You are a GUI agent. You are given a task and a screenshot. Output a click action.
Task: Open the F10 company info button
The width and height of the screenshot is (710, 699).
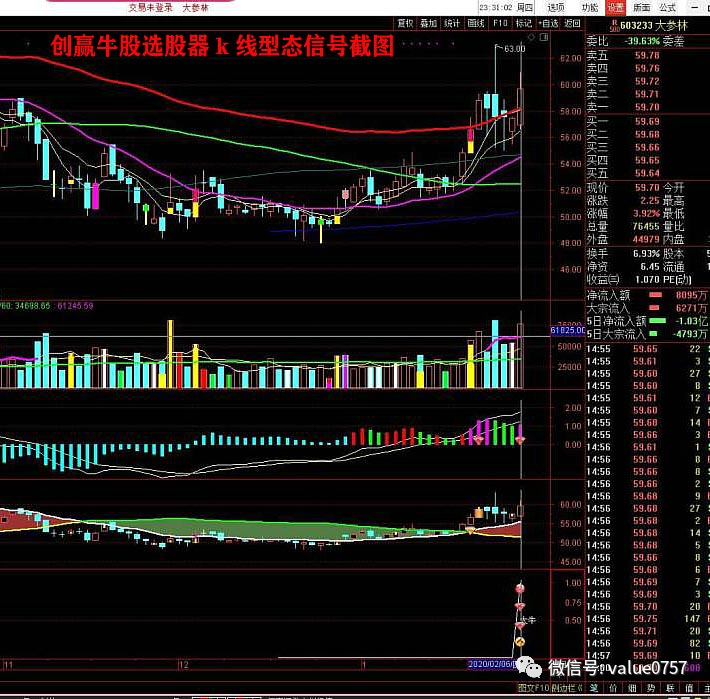tap(500, 23)
